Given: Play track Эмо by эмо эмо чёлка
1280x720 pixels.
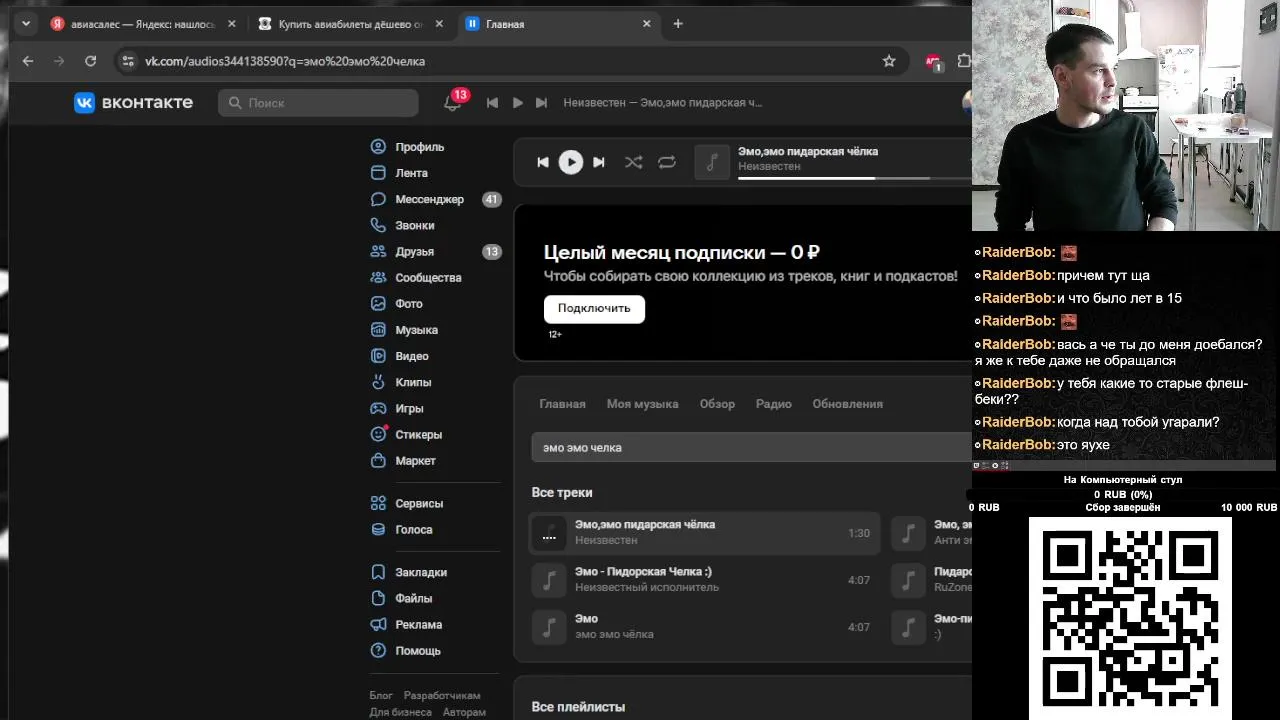Looking at the screenshot, I should click(704, 627).
